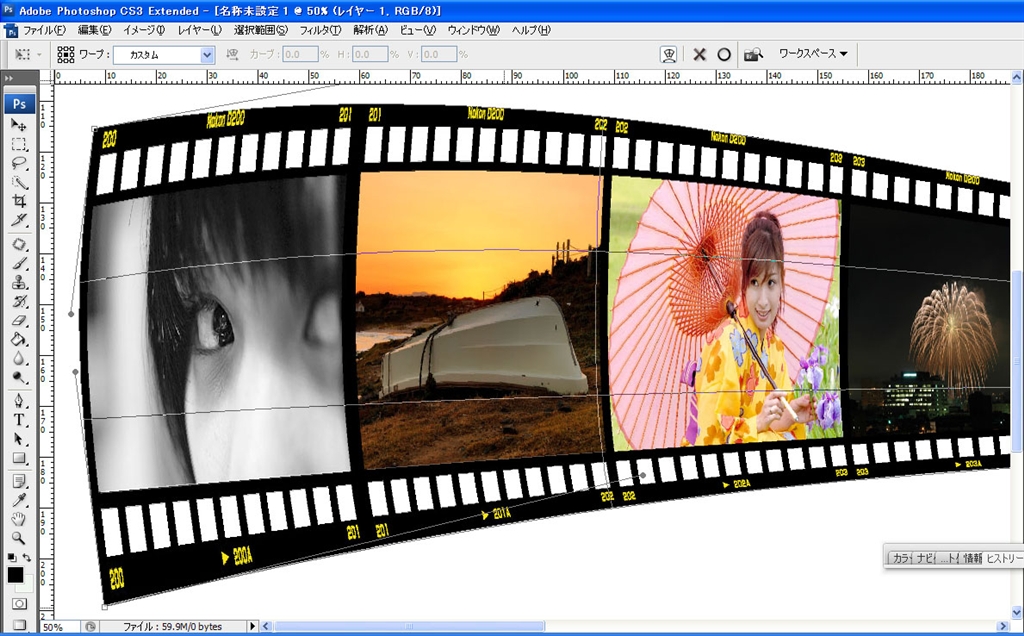The image size is (1024, 636).
Task: Expand the ワークスペース workspace dropdown
Action: (812, 54)
